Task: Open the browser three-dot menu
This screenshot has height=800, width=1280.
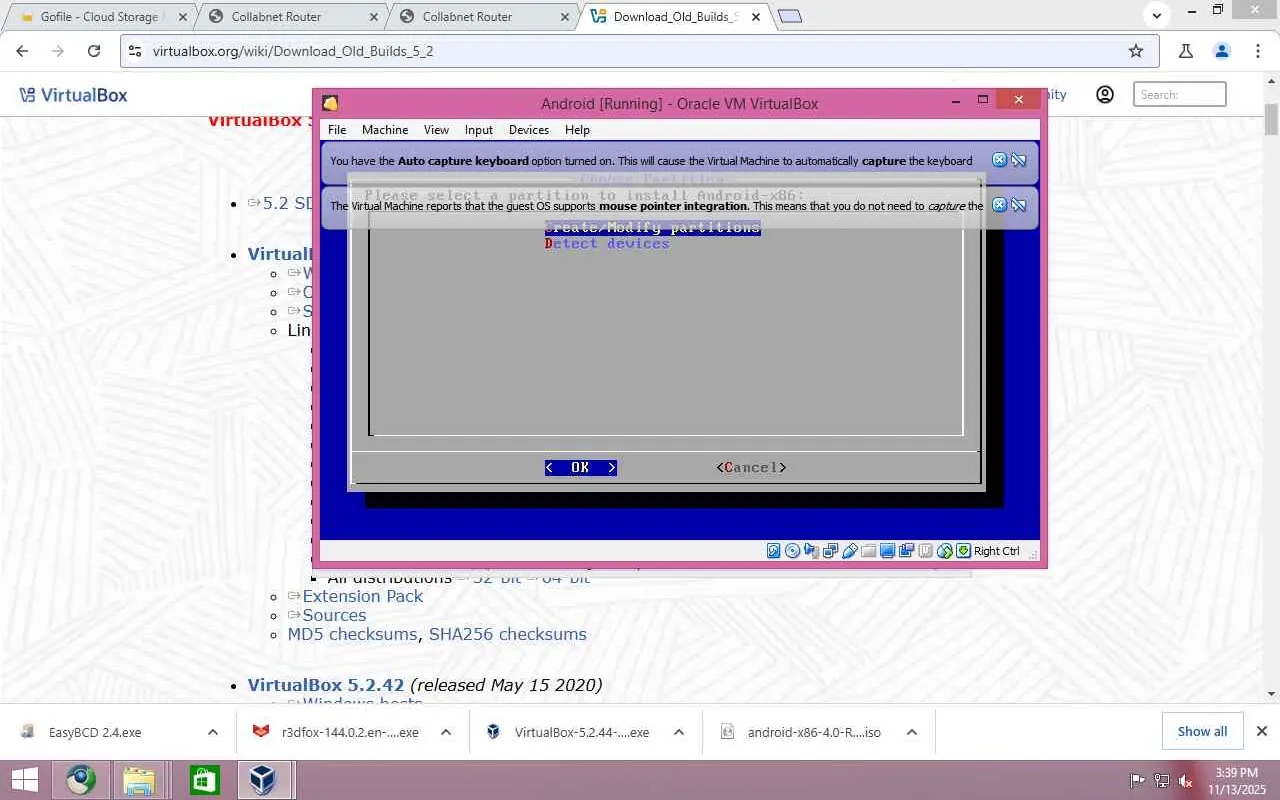Action: [x=1258, y=51]
